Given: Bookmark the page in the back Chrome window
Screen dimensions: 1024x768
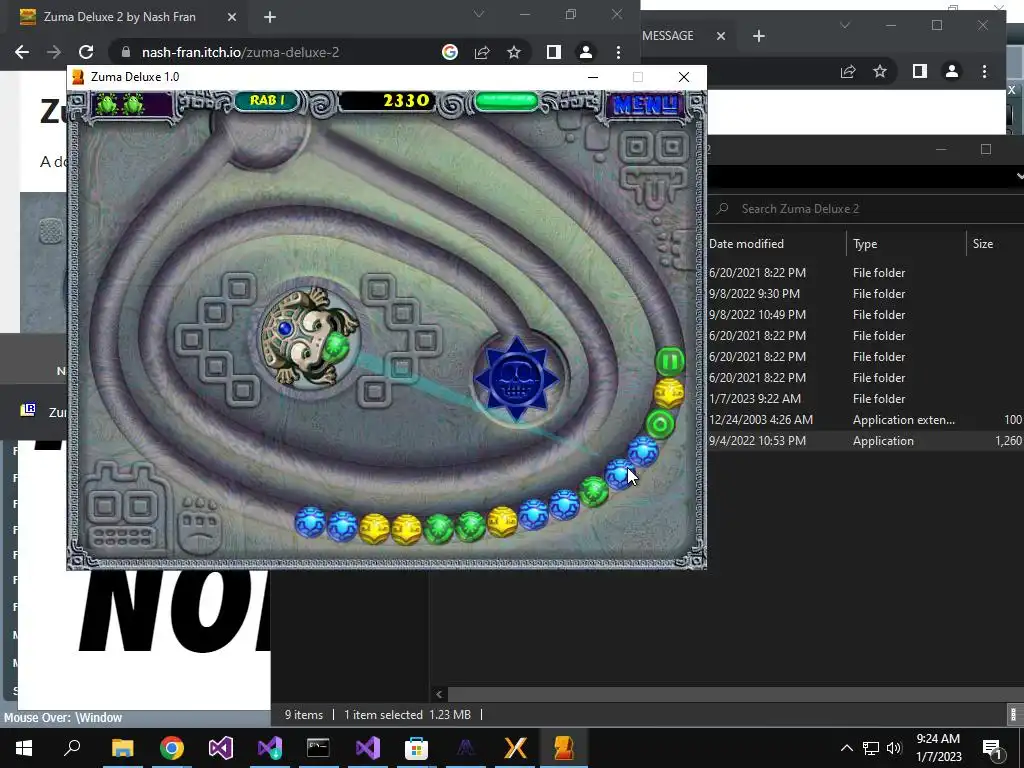Looking at the screenshot, I should 880,71.
